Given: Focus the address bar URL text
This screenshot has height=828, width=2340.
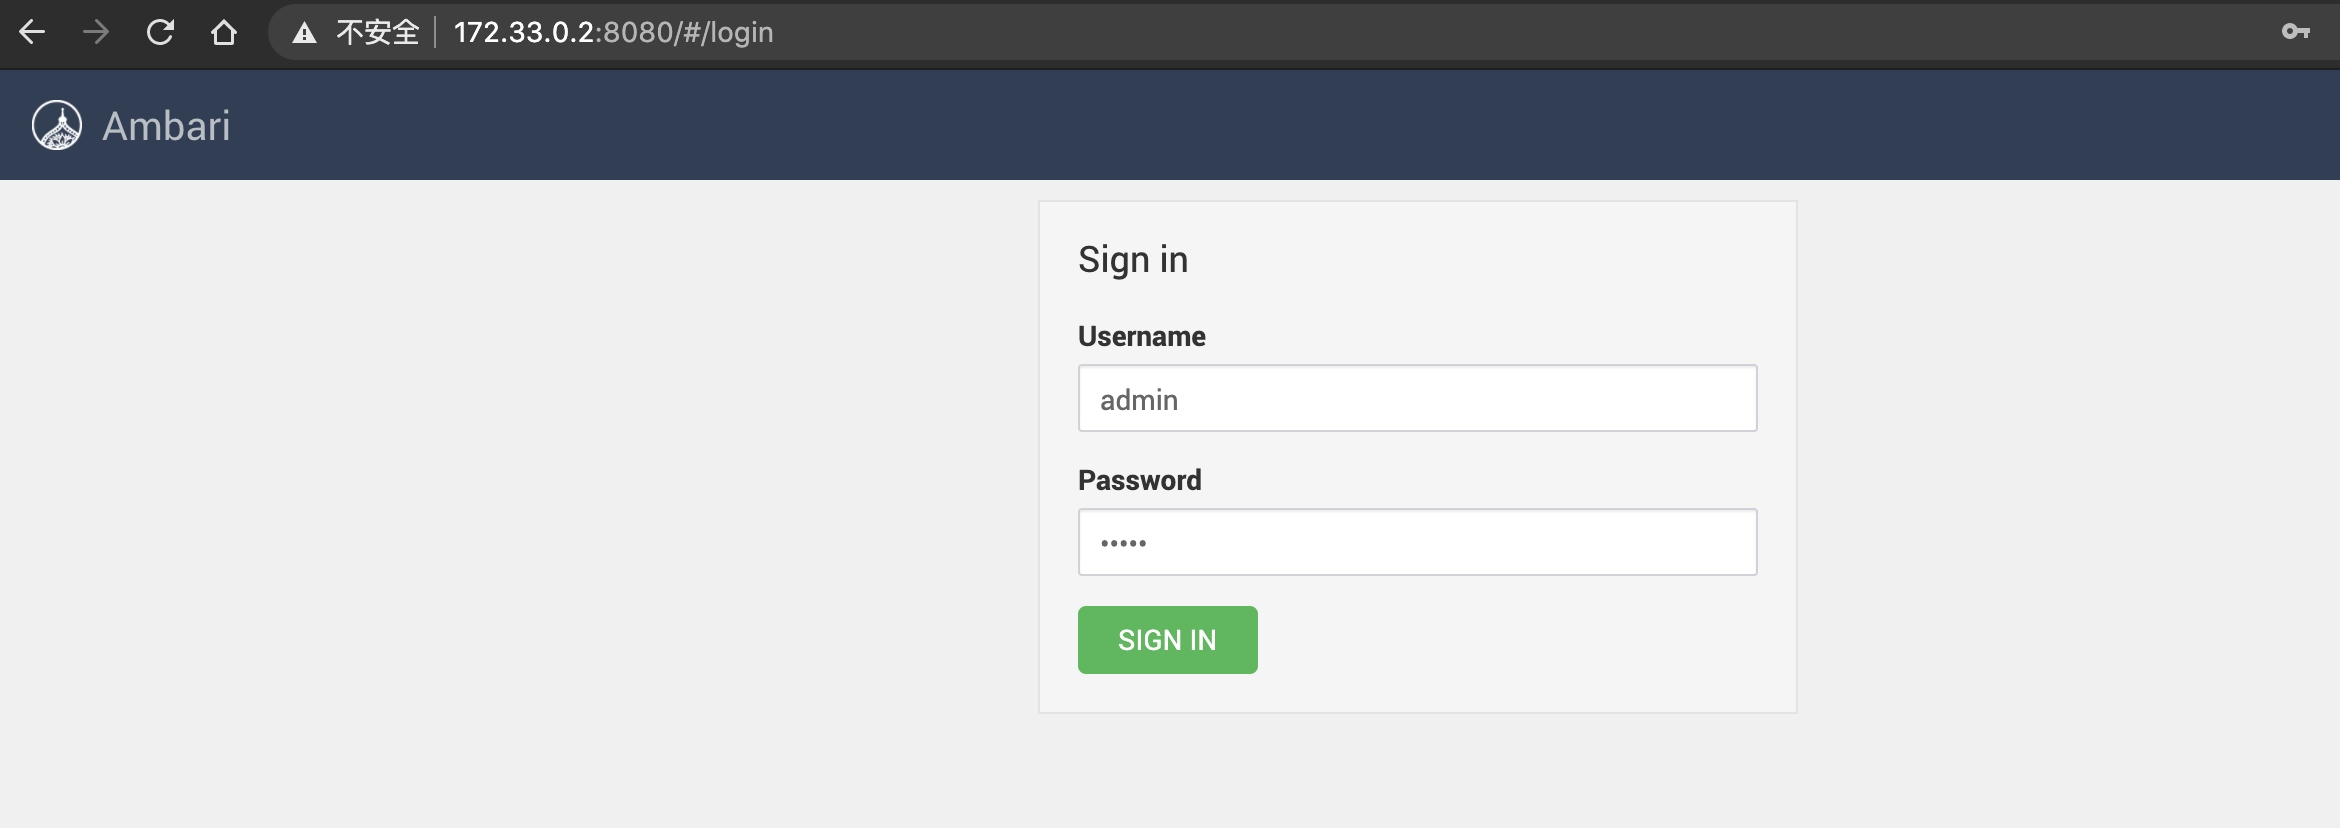Looking at the screenshot, I should click(613, 32).
